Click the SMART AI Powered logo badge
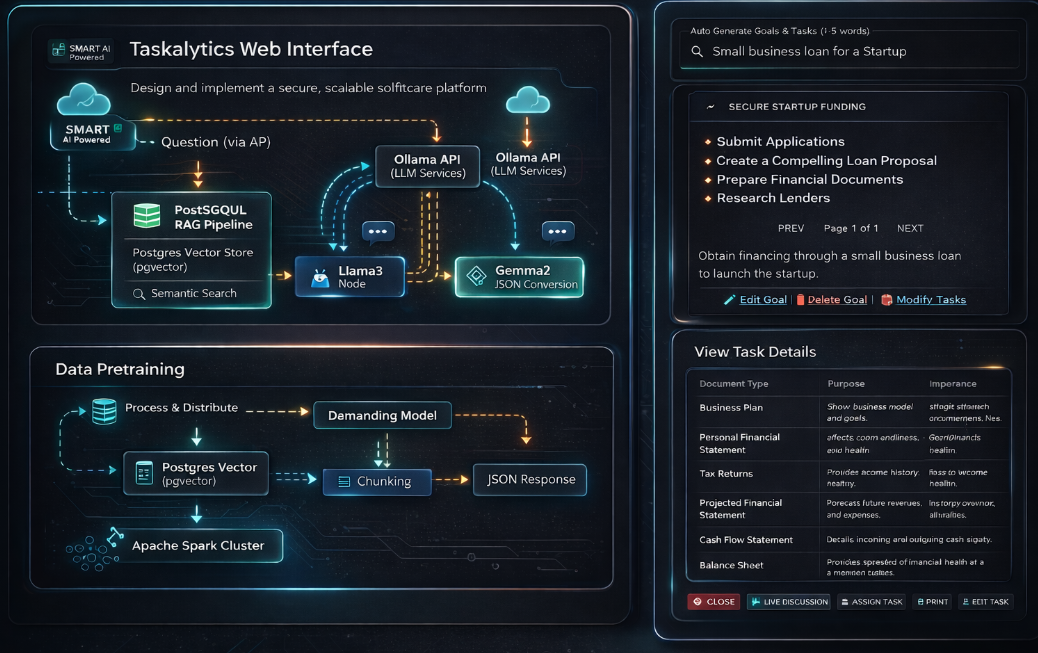1038x653 pixels. [81, 52]
